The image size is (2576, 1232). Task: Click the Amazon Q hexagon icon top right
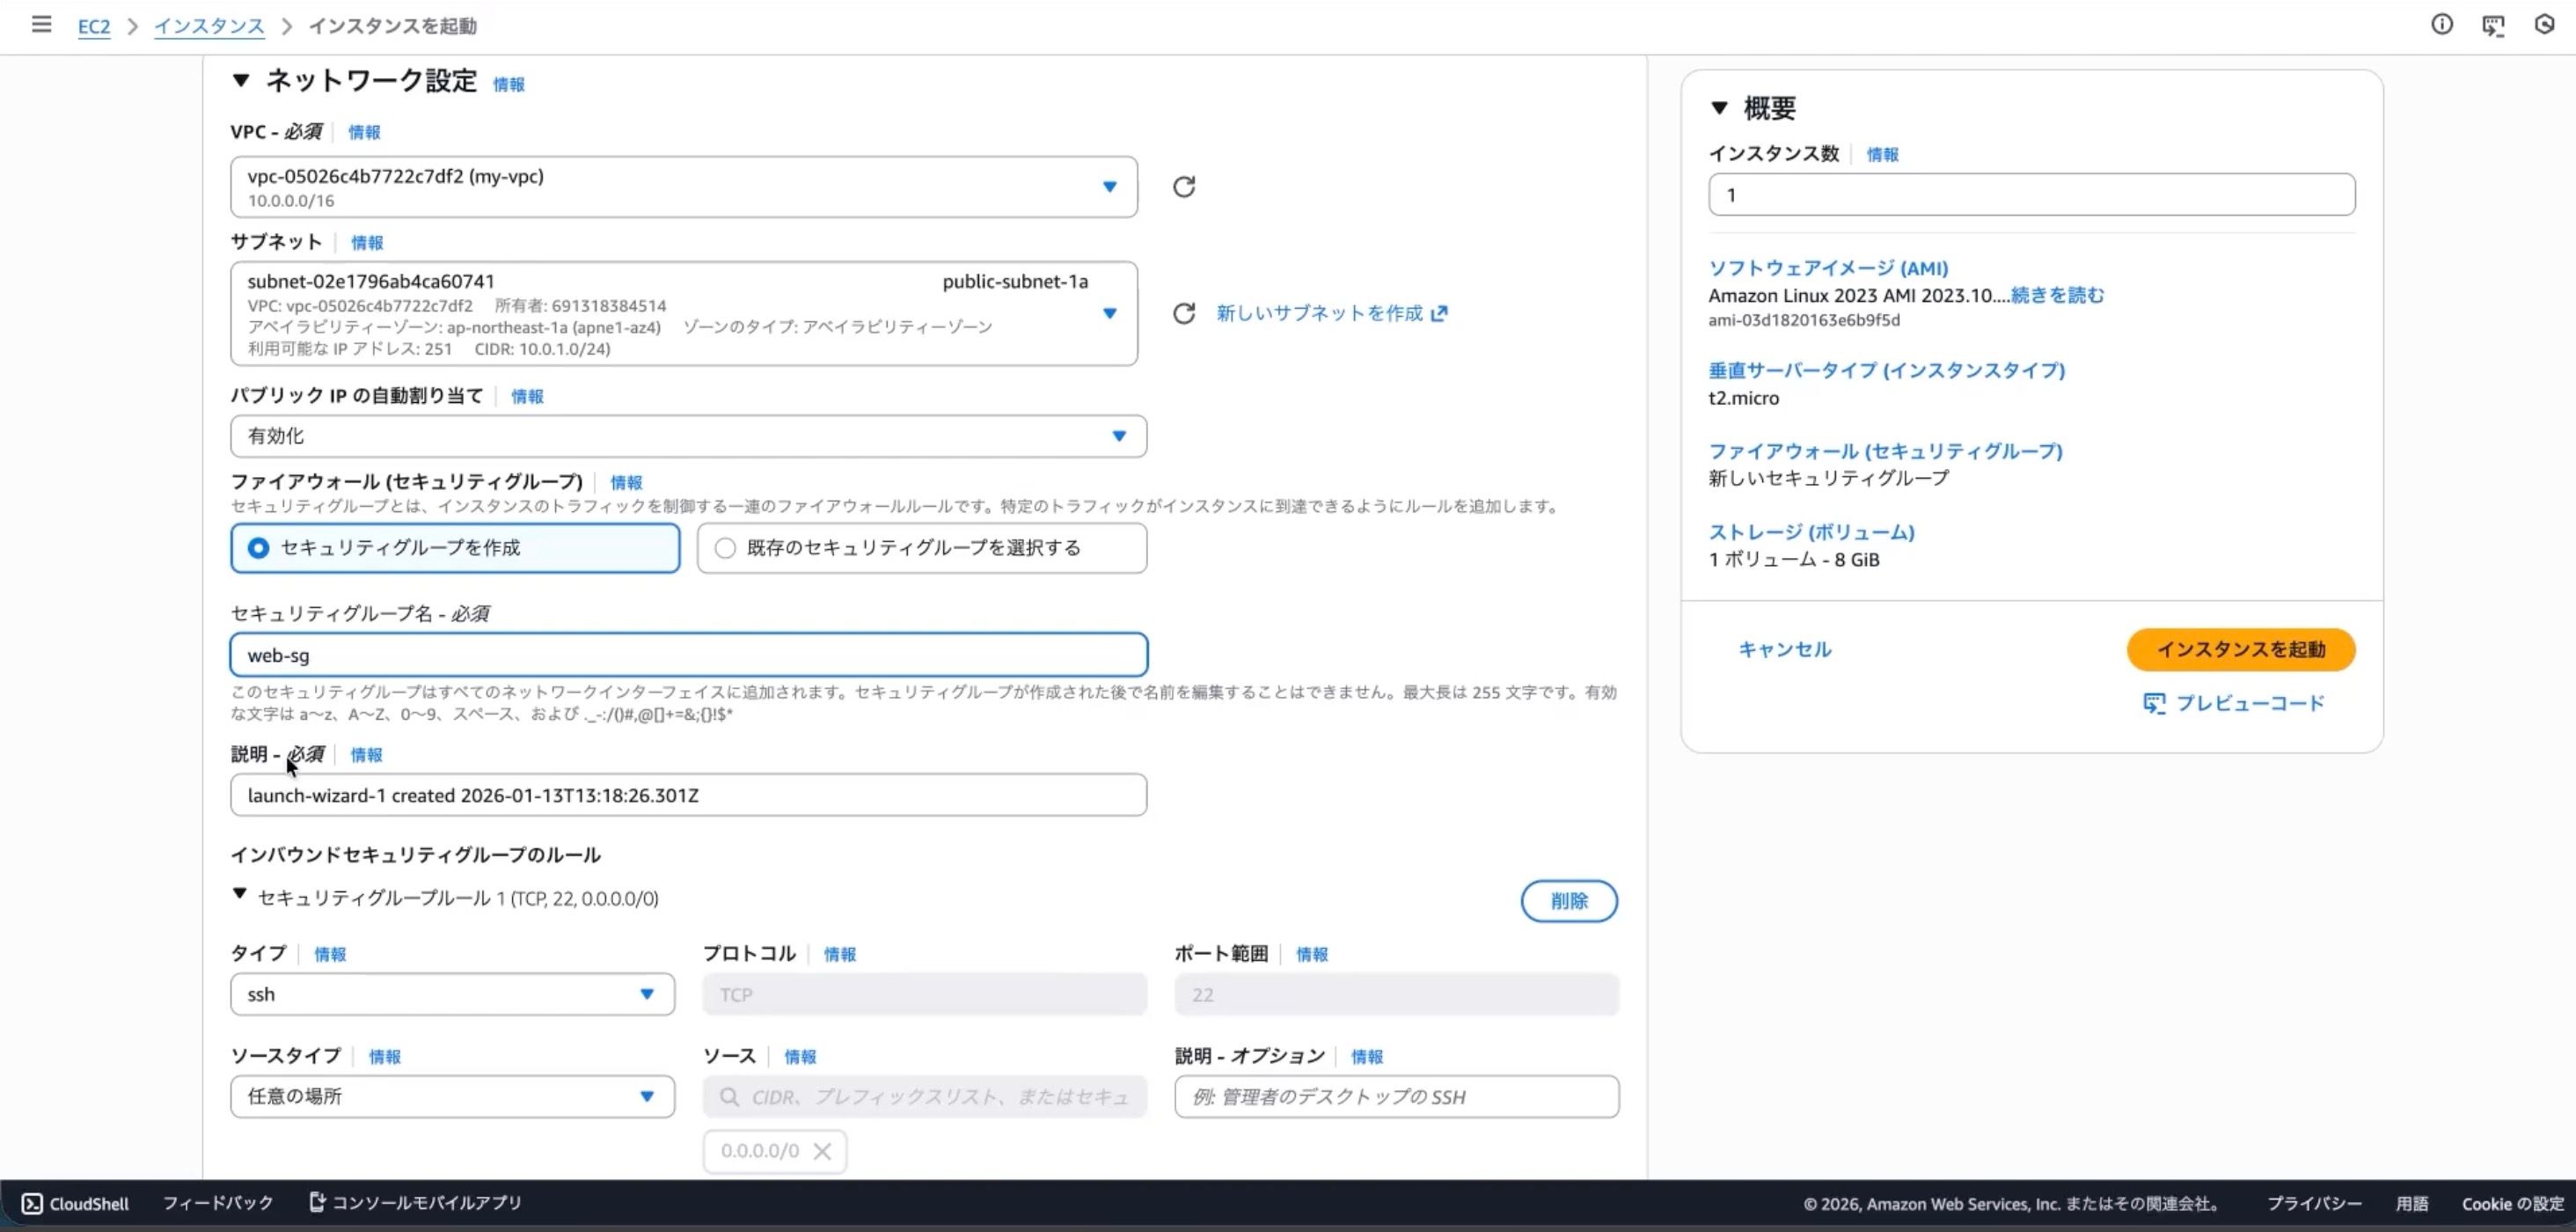2545,25
